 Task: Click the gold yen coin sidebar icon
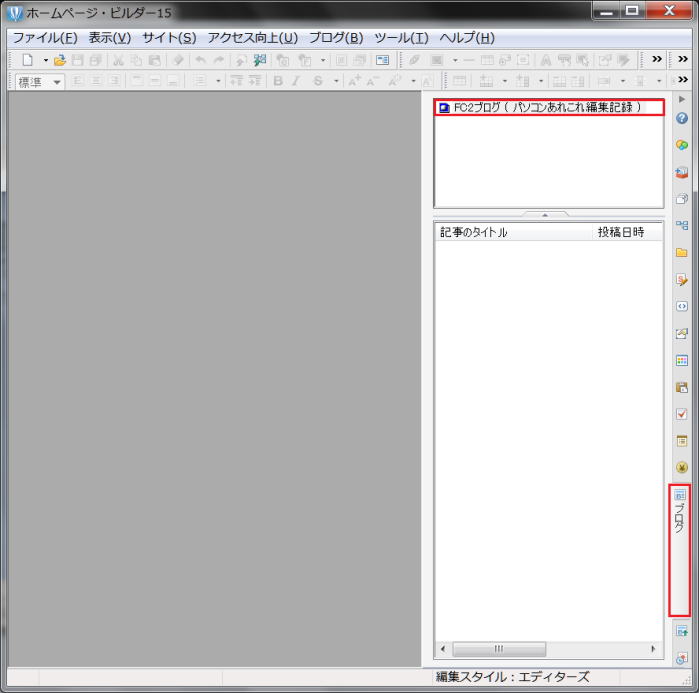click(682, 467)
